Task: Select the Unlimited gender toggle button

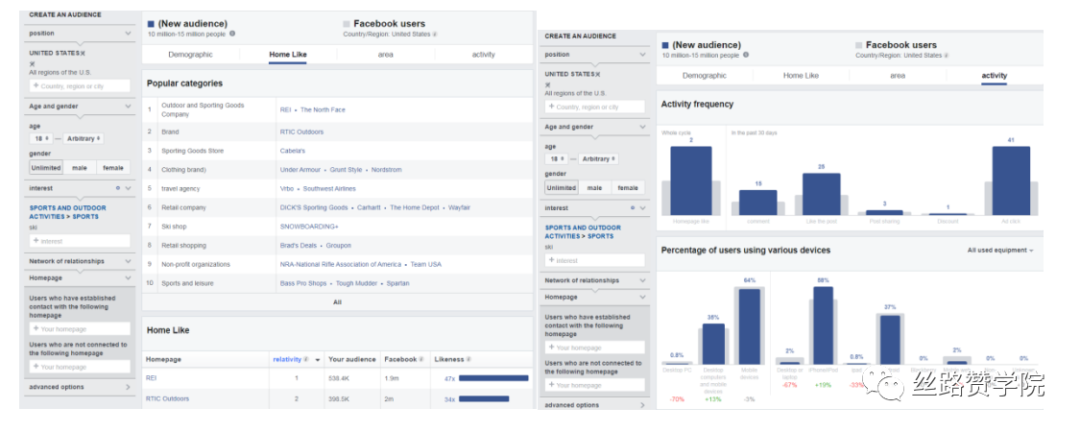Action: pos(46,167)
